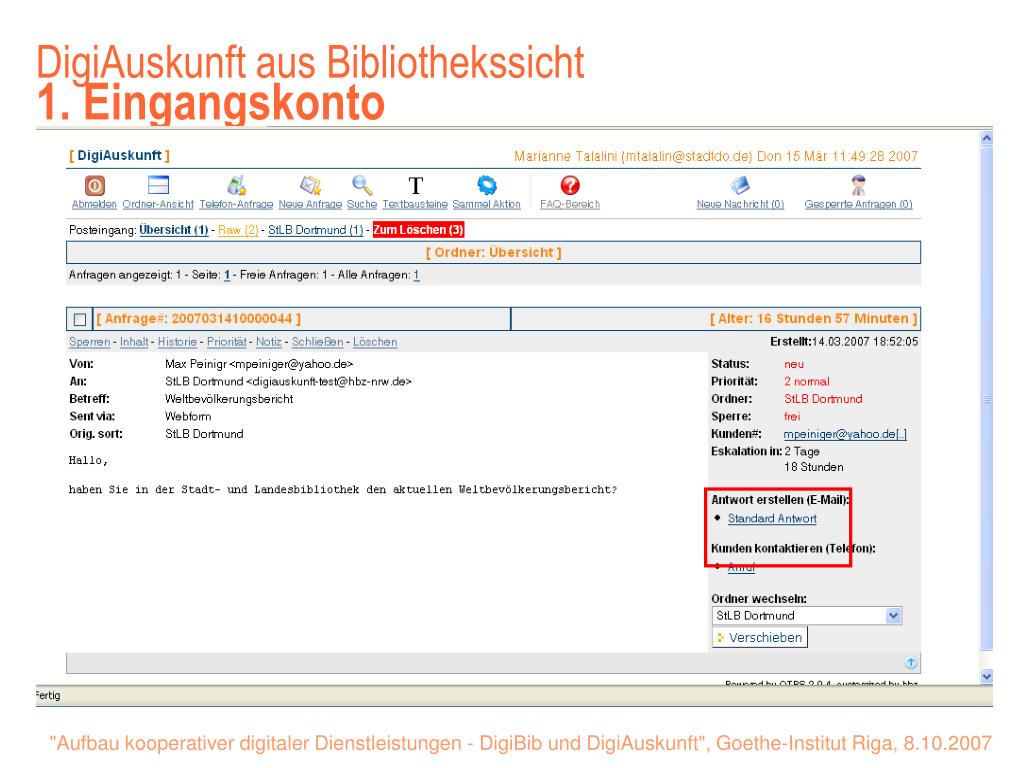Click the Anfrage# 2007031410000044 header
The image size is (1024, 768).
tap(199, 319)
